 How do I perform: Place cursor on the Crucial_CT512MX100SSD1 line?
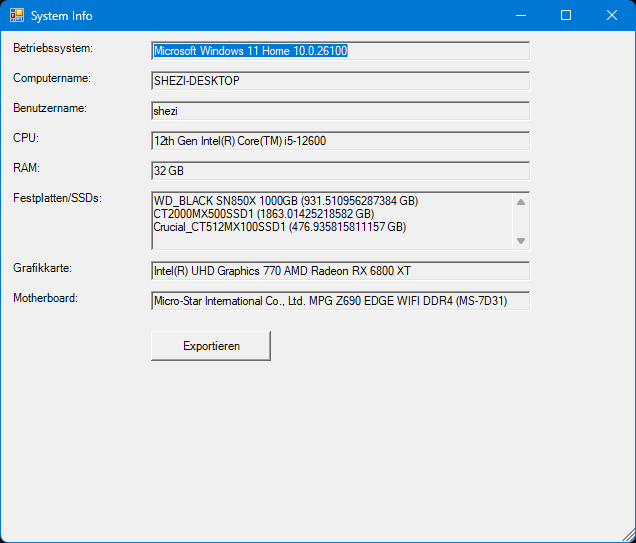(279, 227)
